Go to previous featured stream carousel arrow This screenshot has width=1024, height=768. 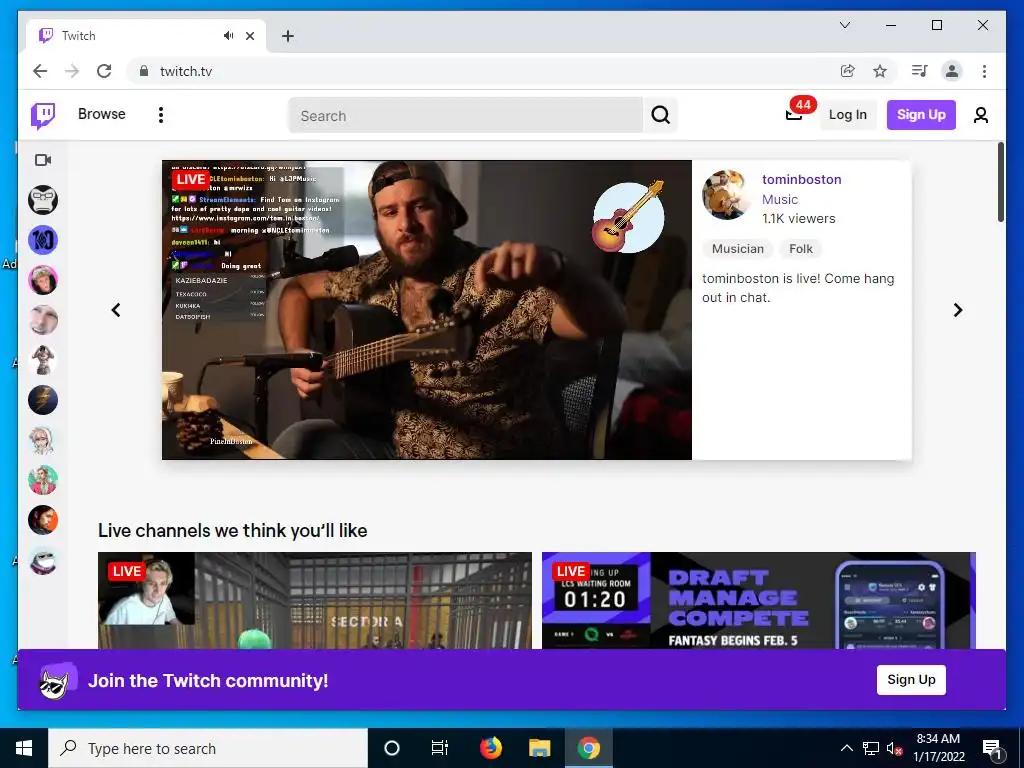[116, 310]
